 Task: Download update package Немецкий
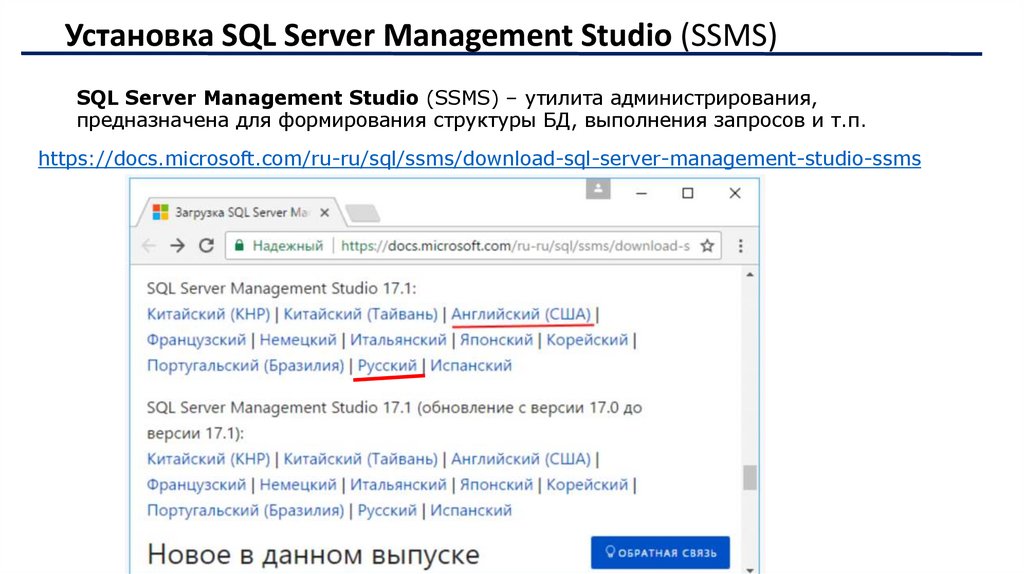pyautogui.click(x=298, y=485)
